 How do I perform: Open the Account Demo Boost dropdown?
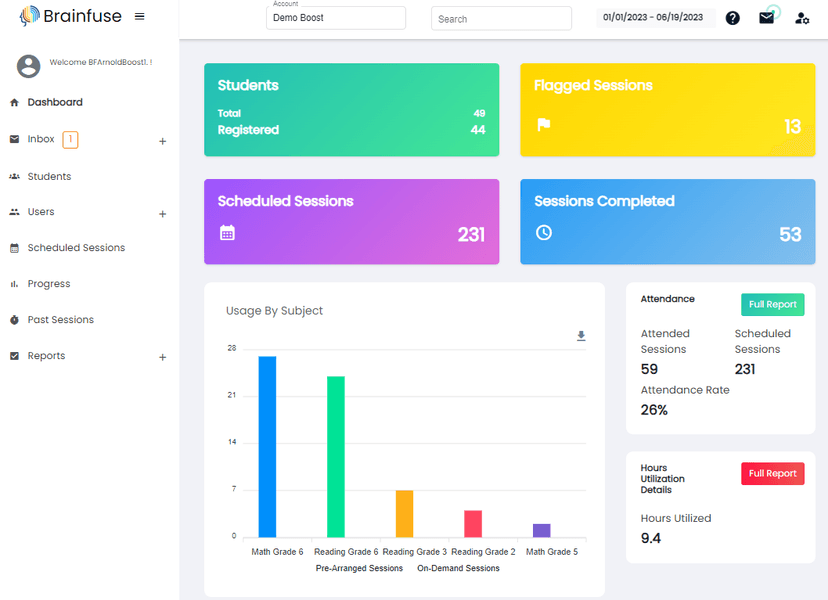(336, 18)
